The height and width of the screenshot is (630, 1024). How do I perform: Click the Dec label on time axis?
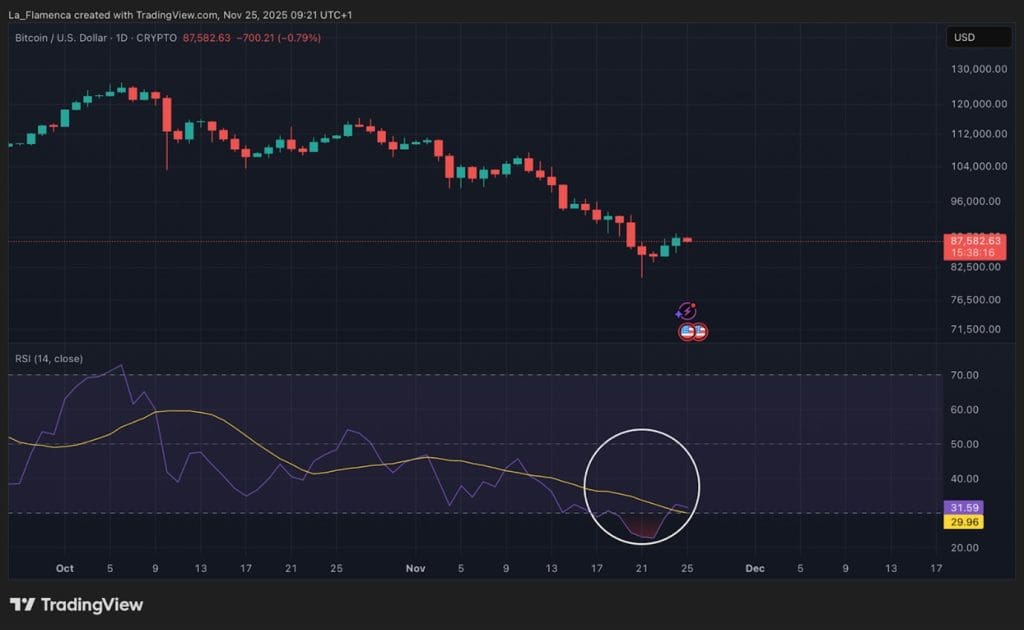click(755, 568)
